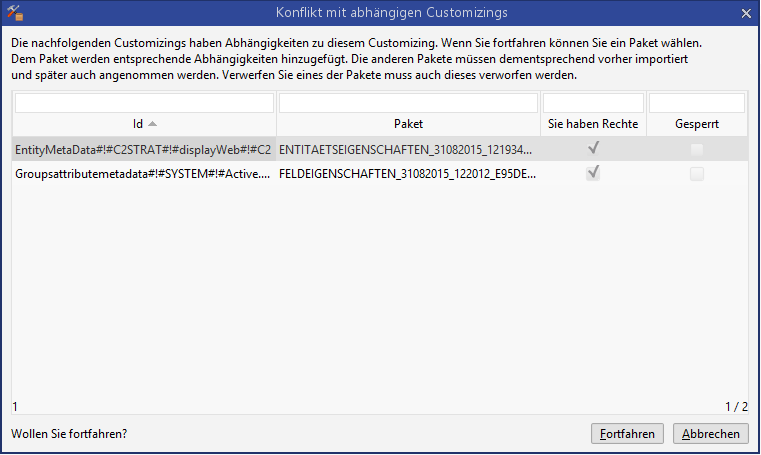The image size is (761, 455).
Task: Click the application icon in the title bar
Action: (13, 13)
